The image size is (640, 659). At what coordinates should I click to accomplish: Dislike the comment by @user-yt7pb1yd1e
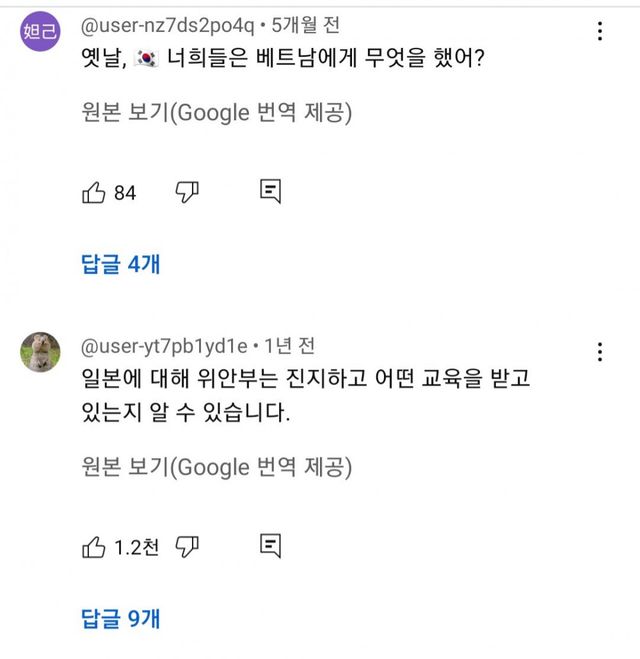click(x=187, y=546)
